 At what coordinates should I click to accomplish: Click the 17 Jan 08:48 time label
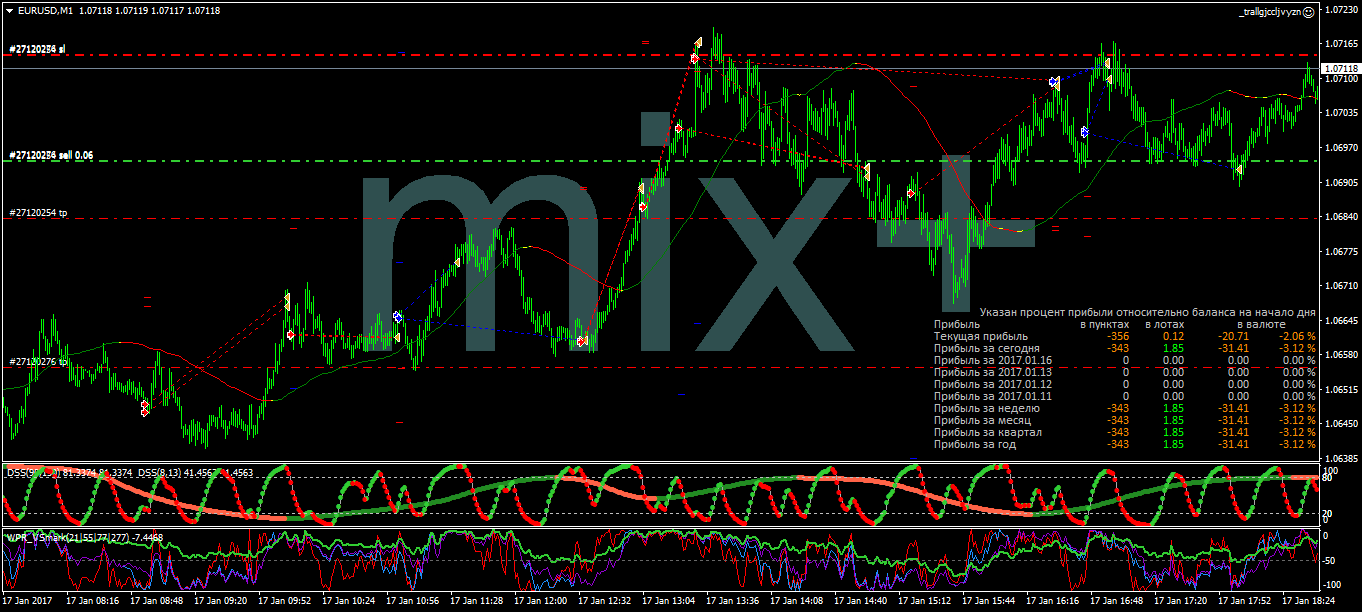pos(158,602)
